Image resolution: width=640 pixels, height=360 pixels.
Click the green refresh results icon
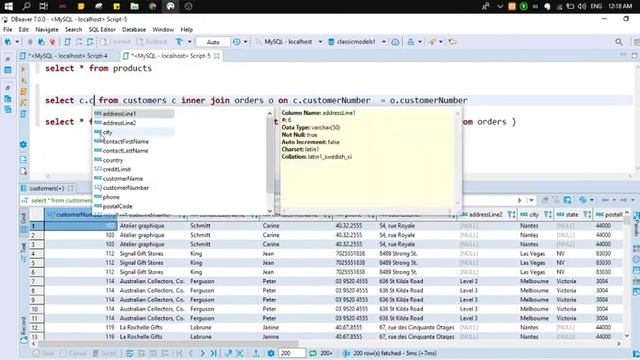pyautogui.click(x=313, y=353)
